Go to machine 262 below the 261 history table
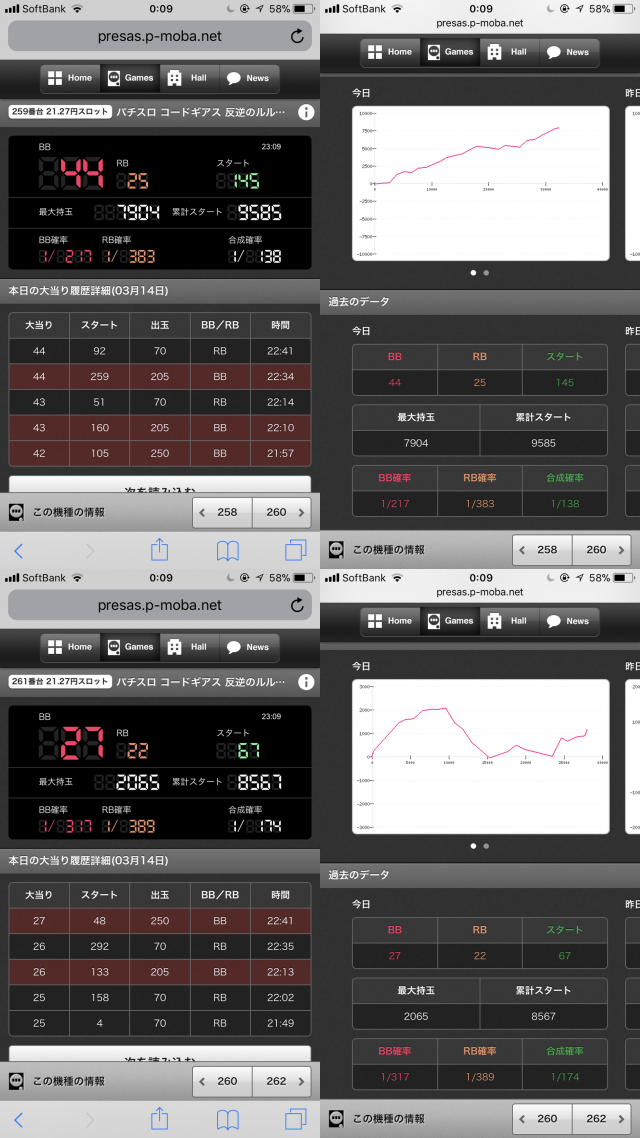Viewport: 640px width, 1138px height. click(x=282, y=1081)
